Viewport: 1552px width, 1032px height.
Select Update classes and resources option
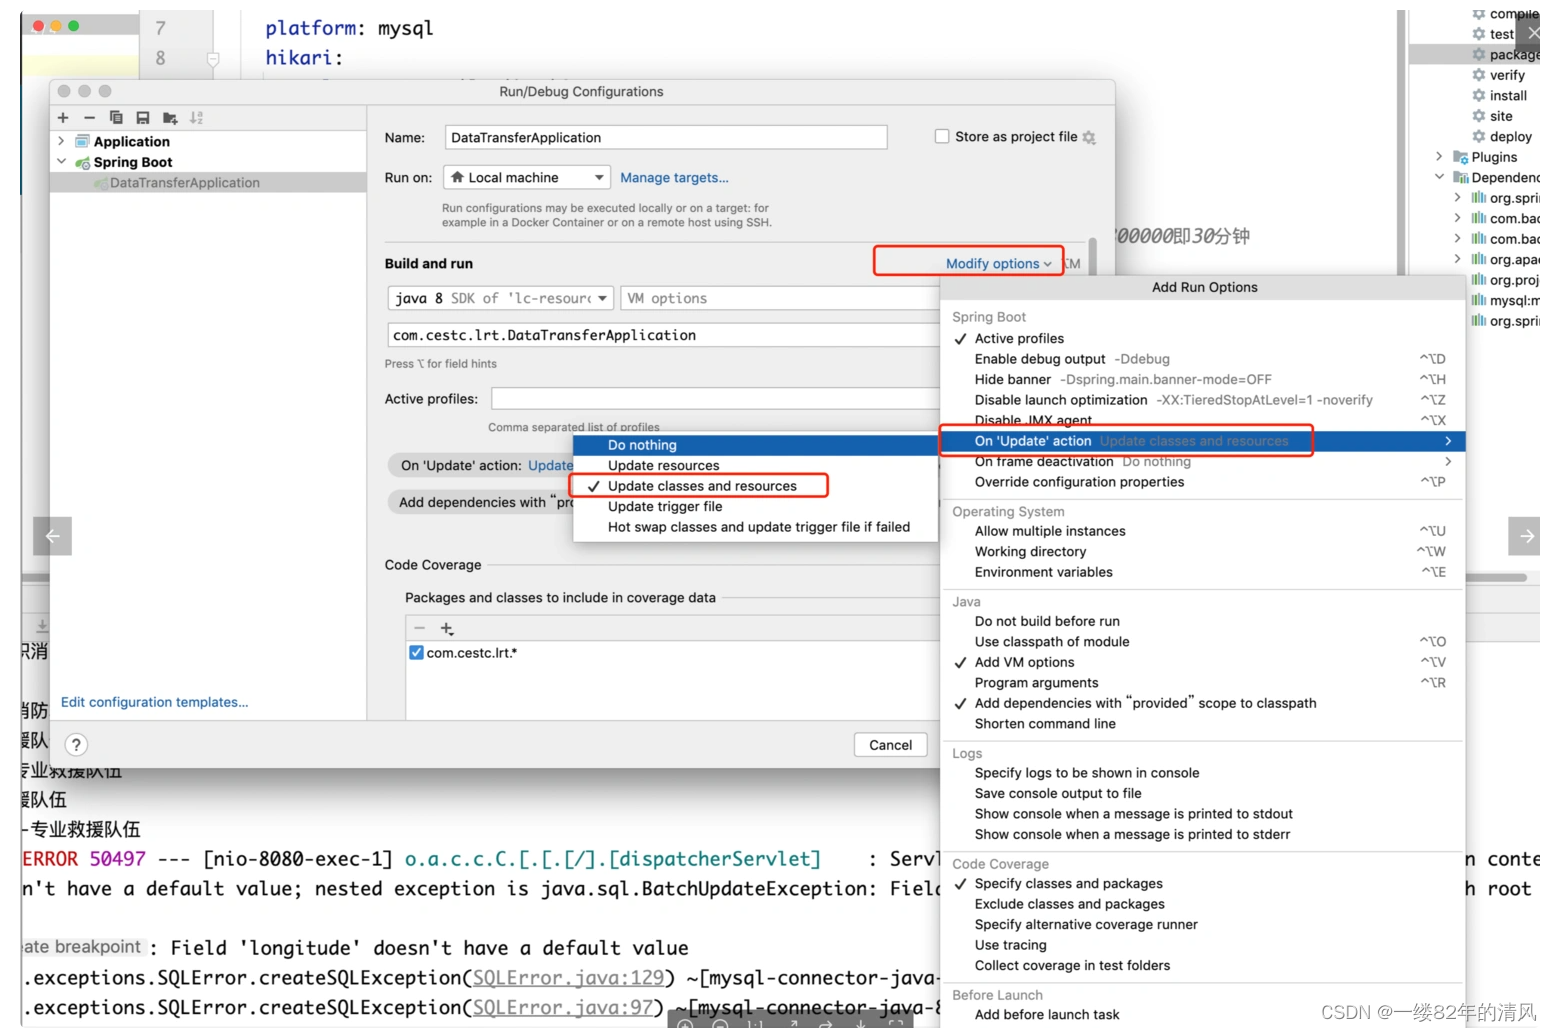[702, 487]
